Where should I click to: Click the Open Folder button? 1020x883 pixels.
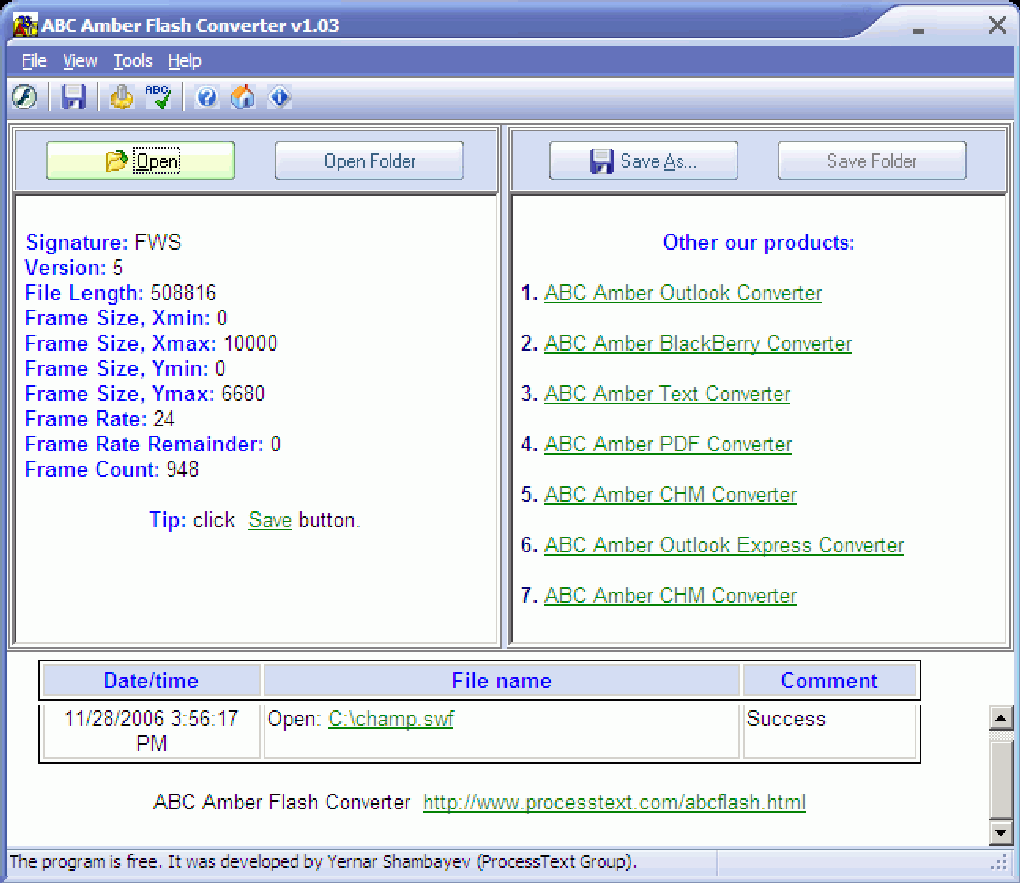[x=369, y=161]
